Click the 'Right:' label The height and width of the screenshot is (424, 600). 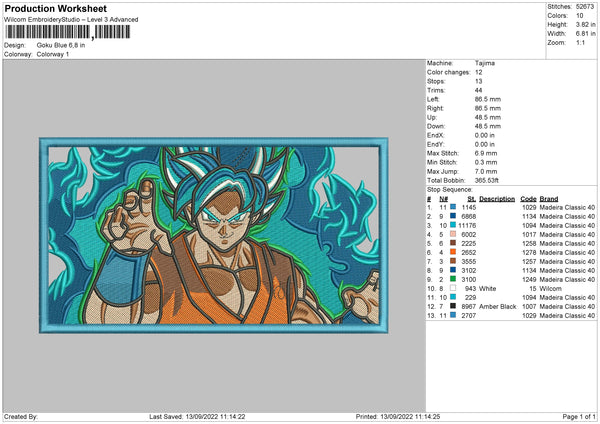click(435, 108)
